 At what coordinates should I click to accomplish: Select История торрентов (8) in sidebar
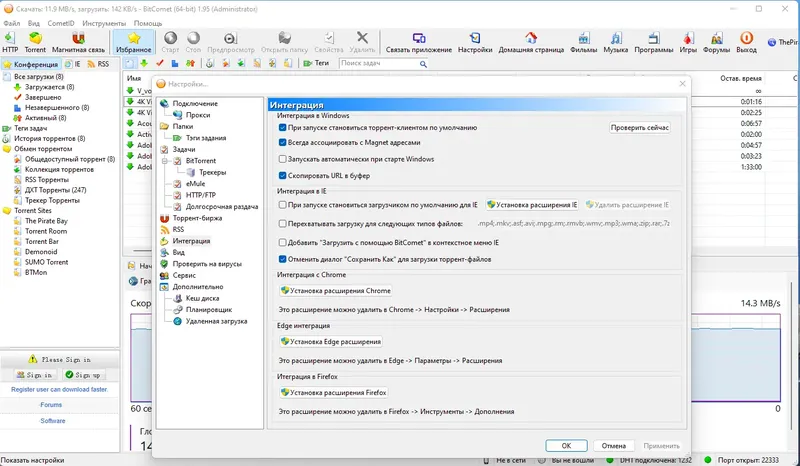tap(49, 138)
